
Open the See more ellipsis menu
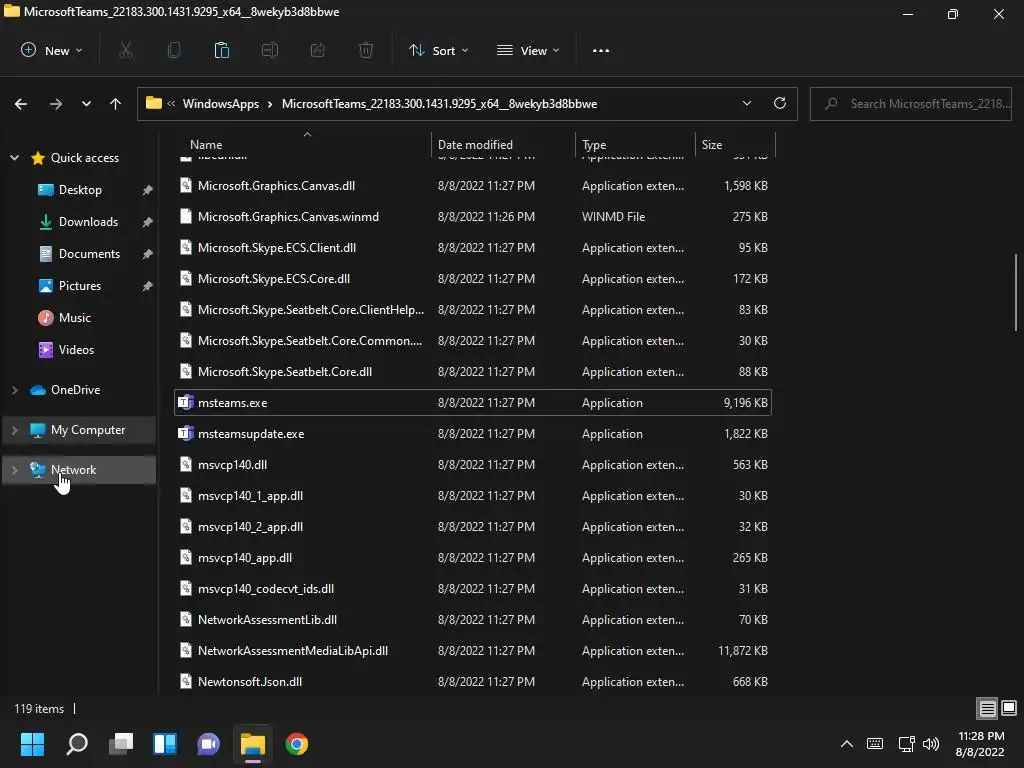pyautogui.click(x=601, y=50)
